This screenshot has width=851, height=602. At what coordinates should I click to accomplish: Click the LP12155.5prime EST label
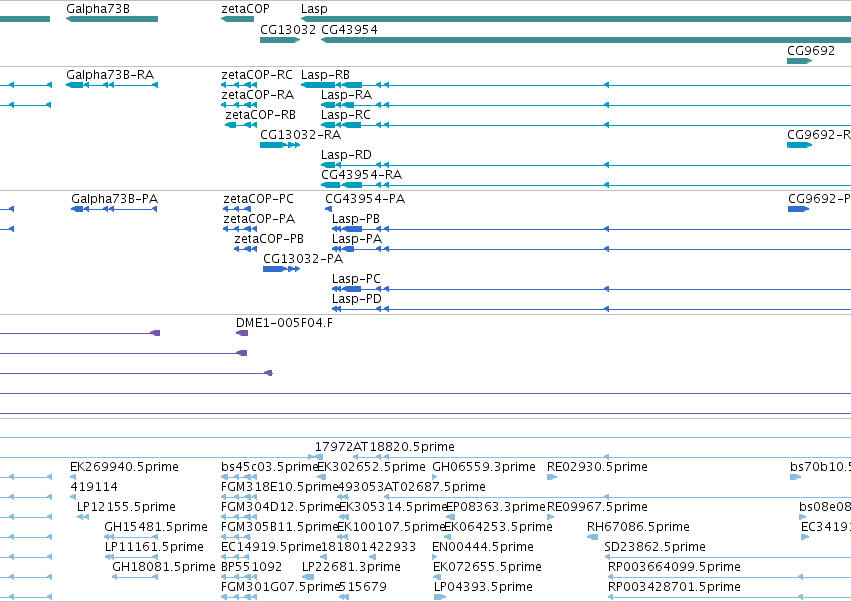126,507
